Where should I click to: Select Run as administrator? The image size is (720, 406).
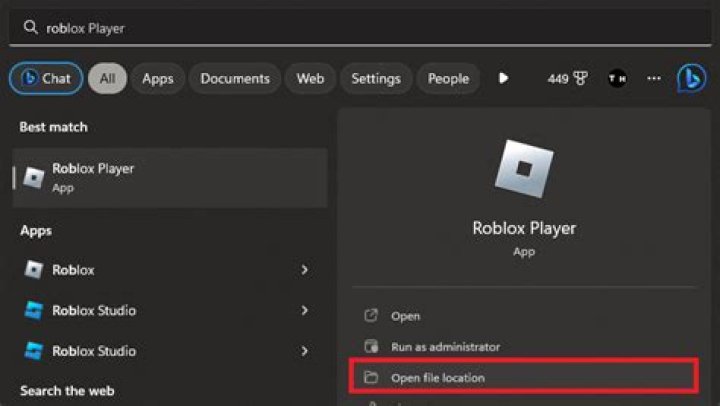445,346
